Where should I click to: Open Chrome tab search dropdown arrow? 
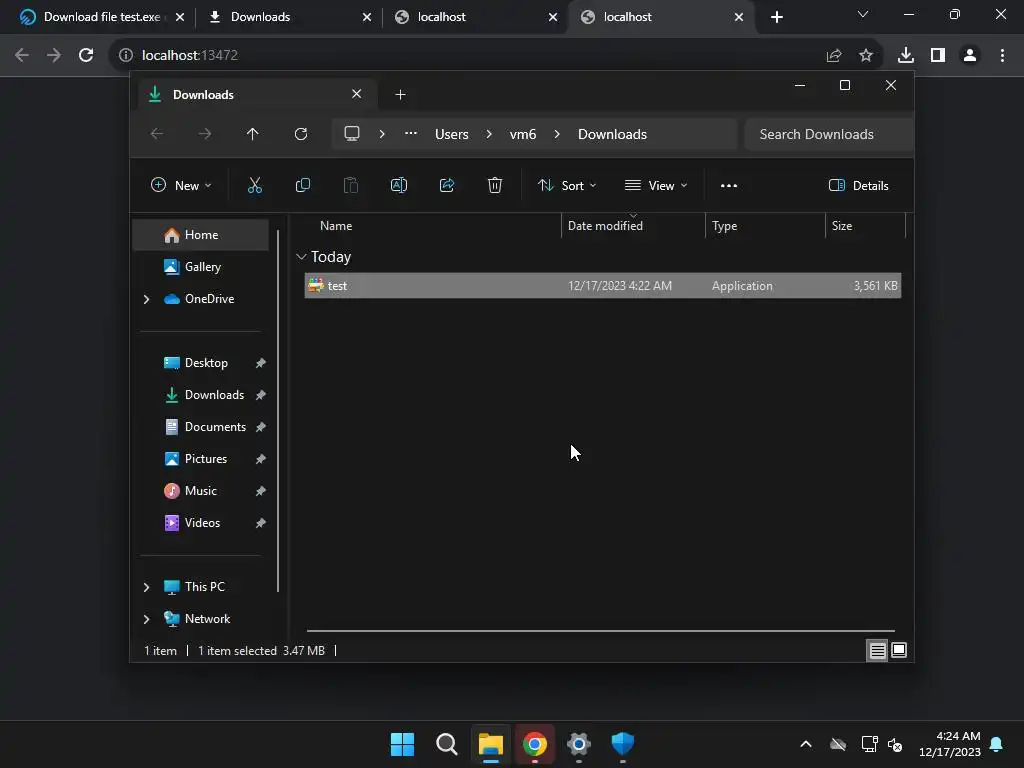863,14
